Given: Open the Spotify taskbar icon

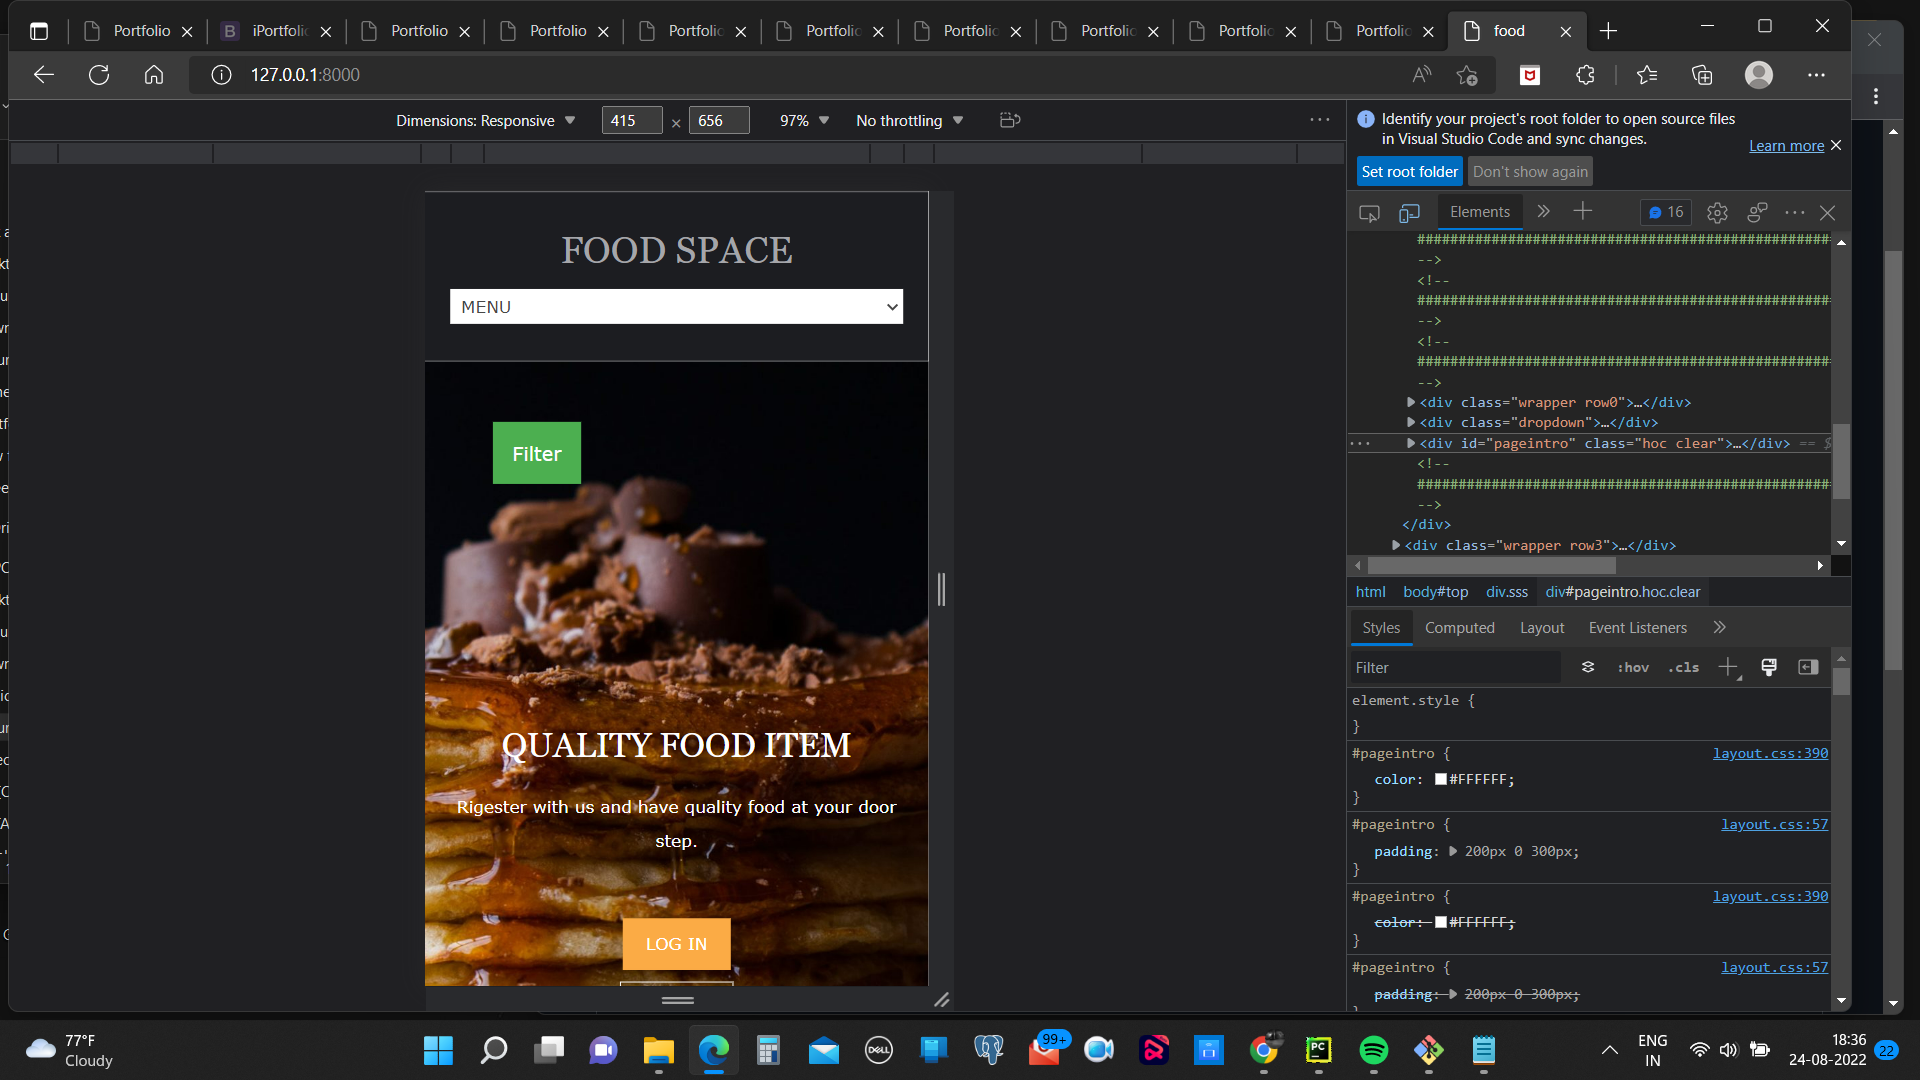Looking at the screenshot, I should pos(1373,1050).
